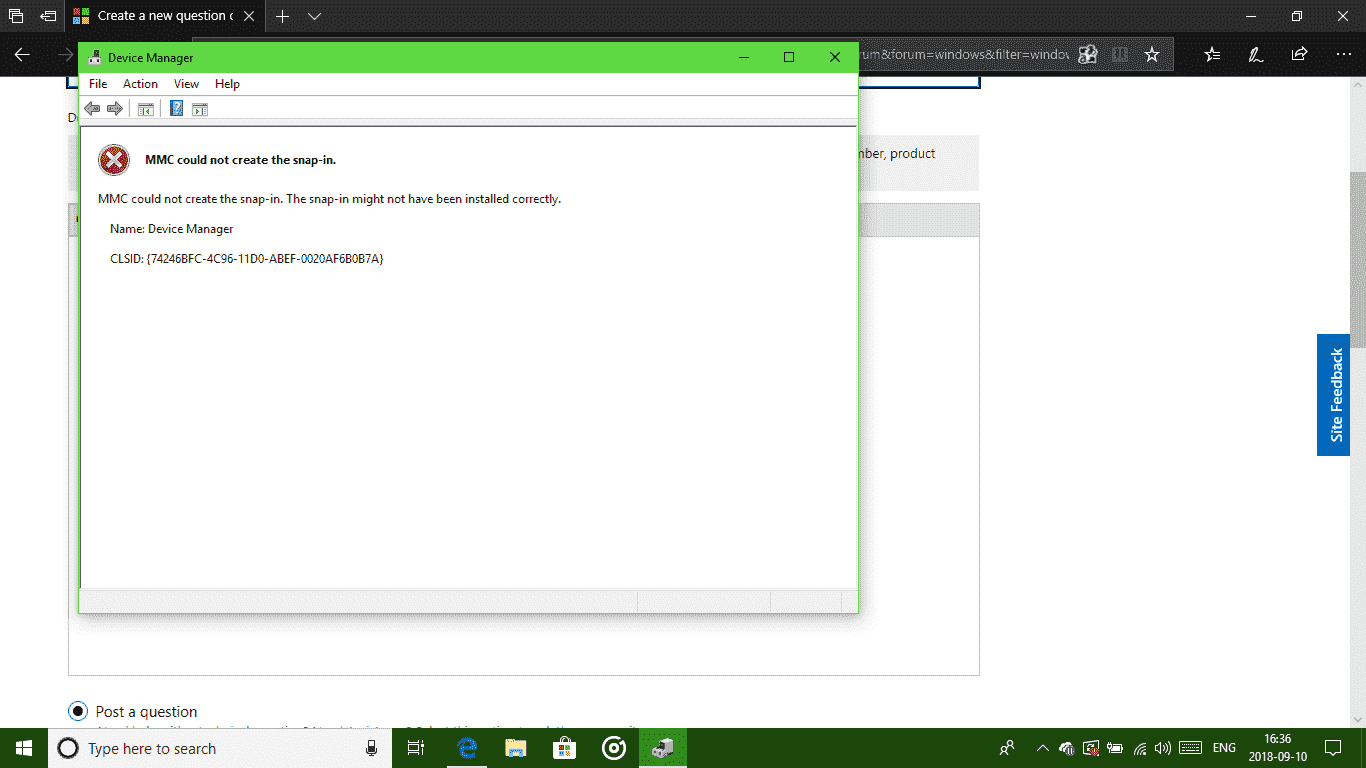Click the red error icon in snap-in message
This screenshot has width=1366, height=768.
114,160
